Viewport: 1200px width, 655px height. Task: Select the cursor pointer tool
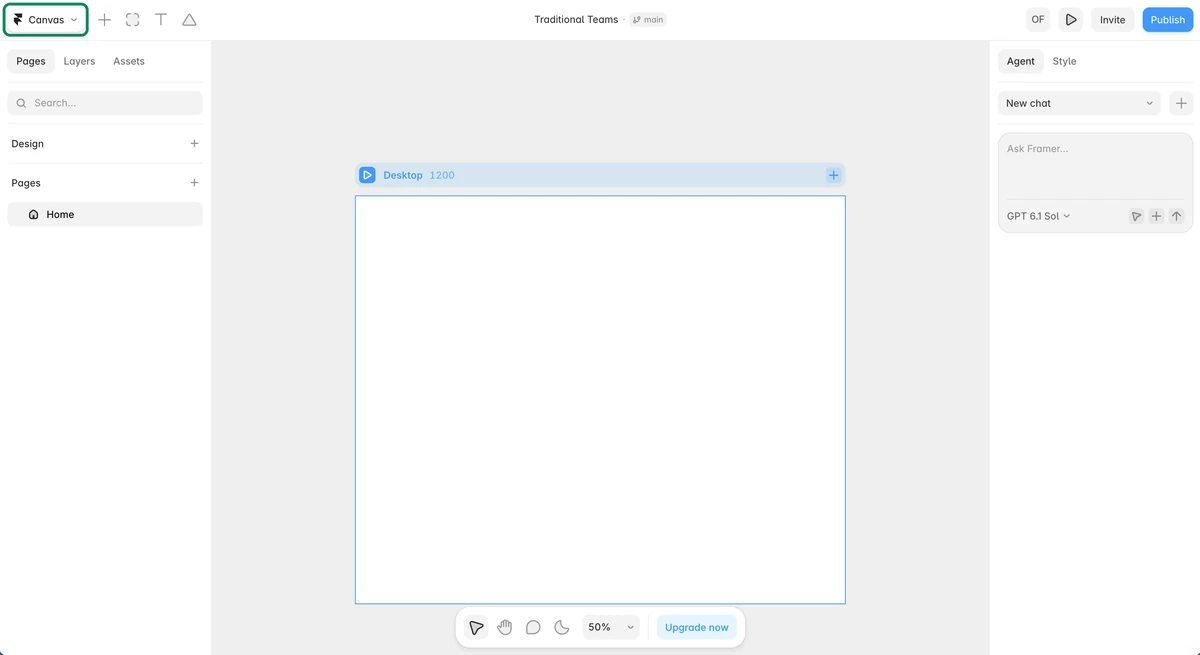coord(476,627)
